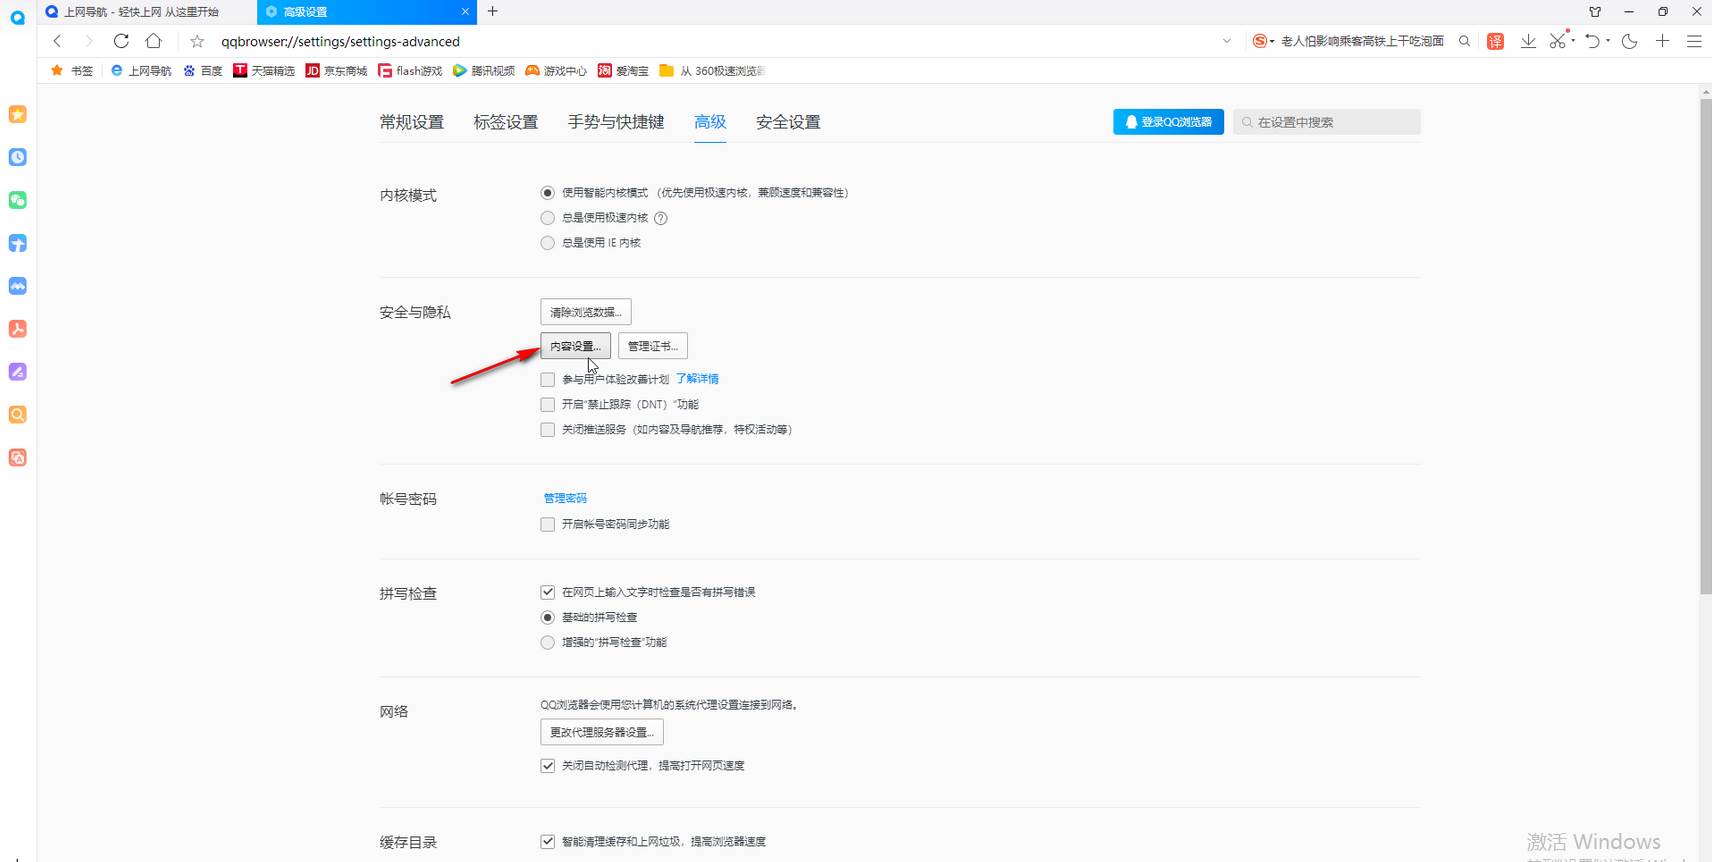Open the downloads icon in toolbar
Screen dimensions: 1712x862
tap(1528, 41)
